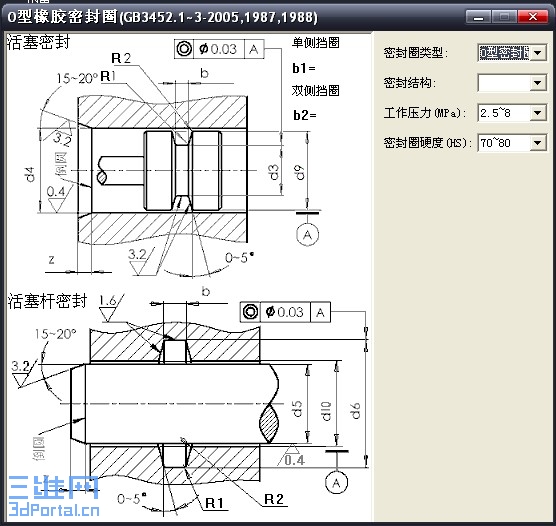Click the d6 dimension label in rod diagram
The image size is (556, 526).
click(x=355, y=411)
